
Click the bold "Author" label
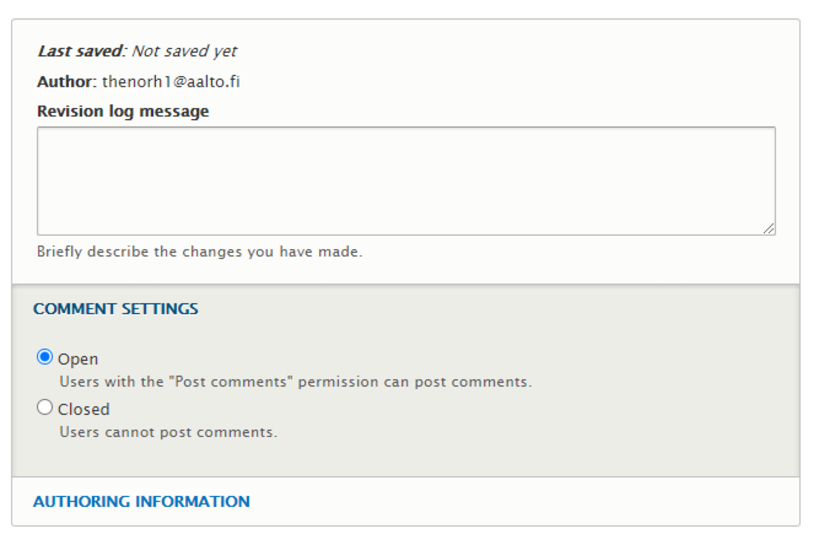click(64, 81)
